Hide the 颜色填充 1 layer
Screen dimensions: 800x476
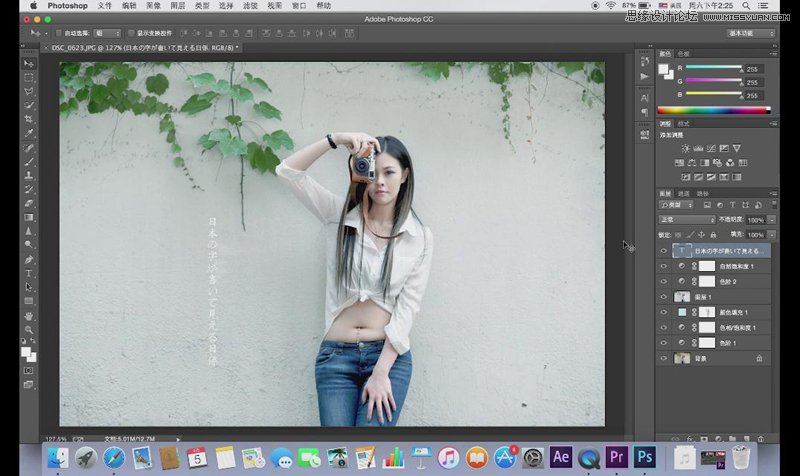(x=663, y=312)
